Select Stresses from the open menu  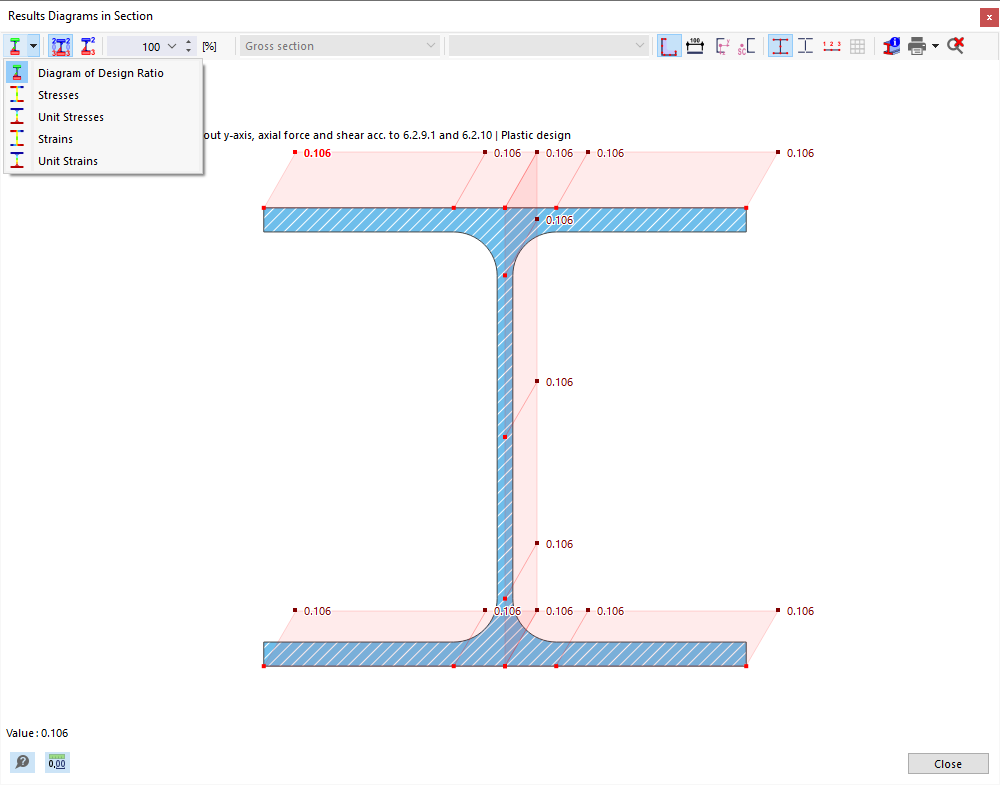pos(60,94)
